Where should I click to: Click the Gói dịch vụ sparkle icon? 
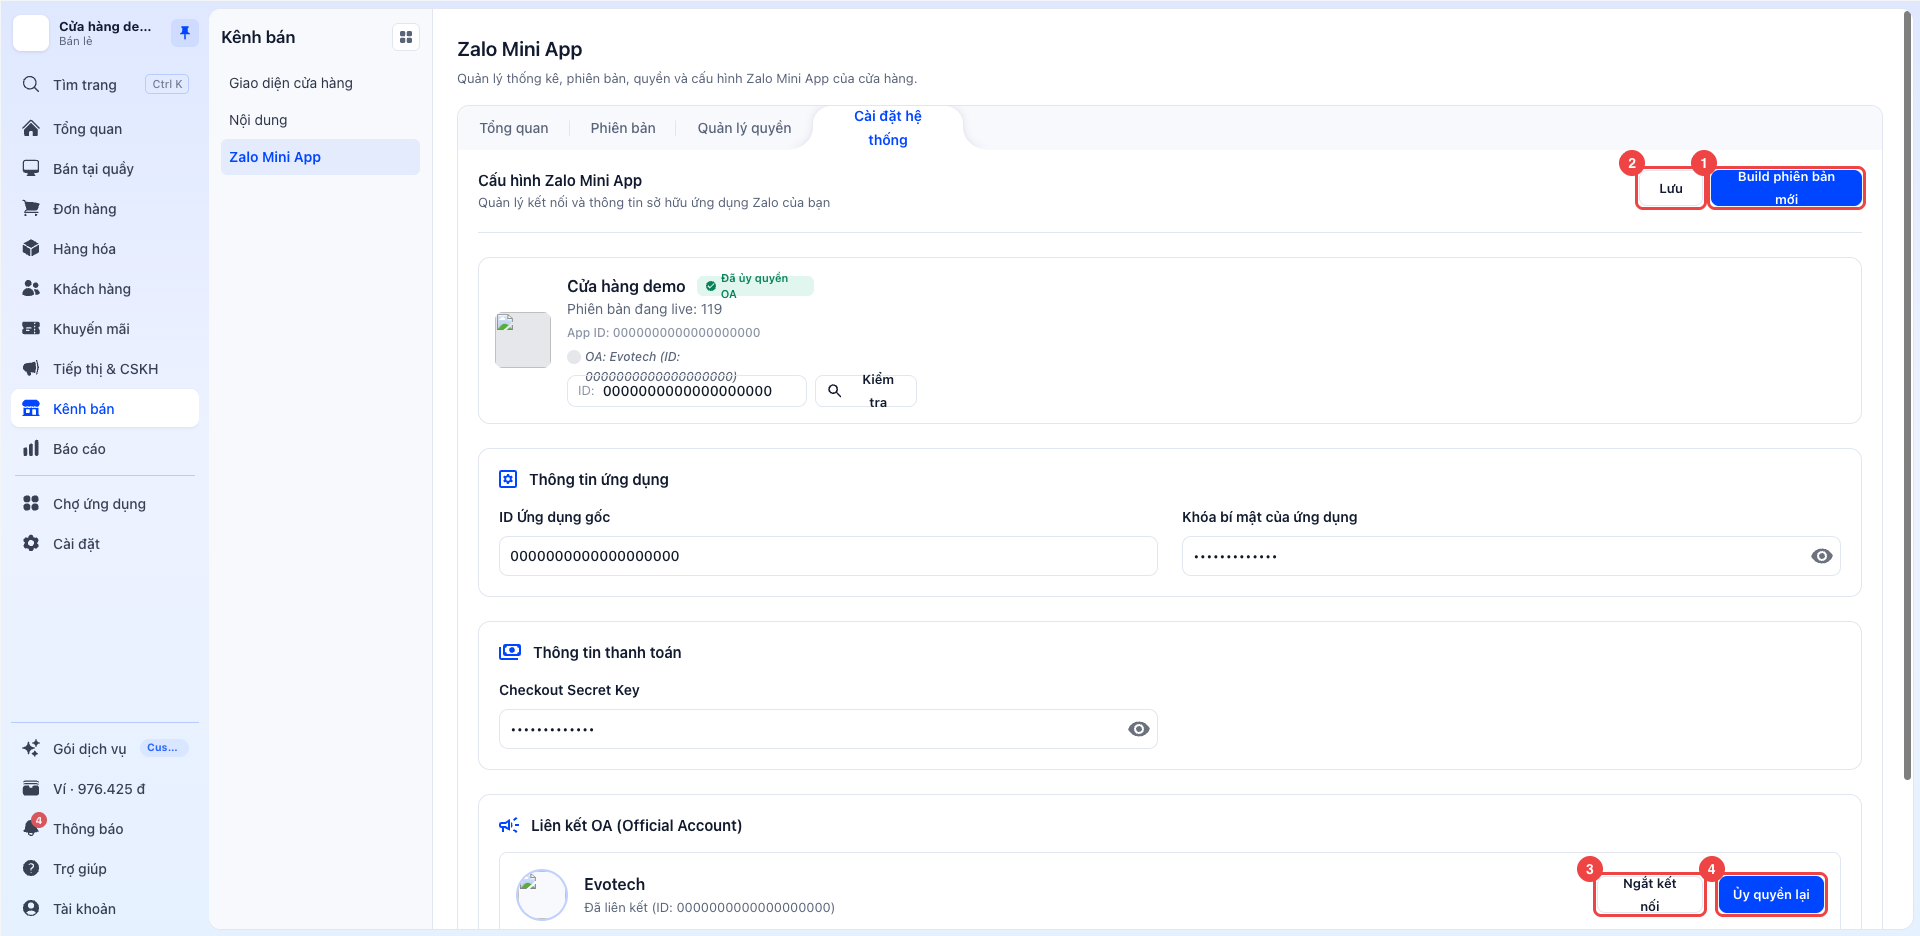click(x=31, y=748)
